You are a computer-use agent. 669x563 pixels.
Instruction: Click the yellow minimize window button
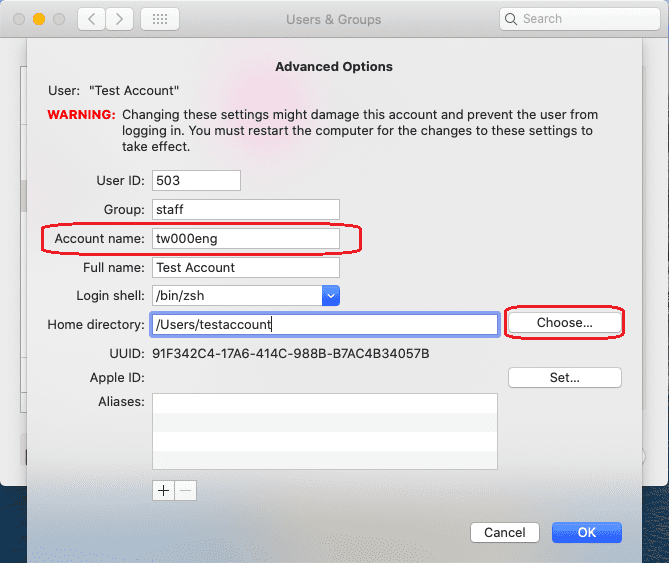39,19
